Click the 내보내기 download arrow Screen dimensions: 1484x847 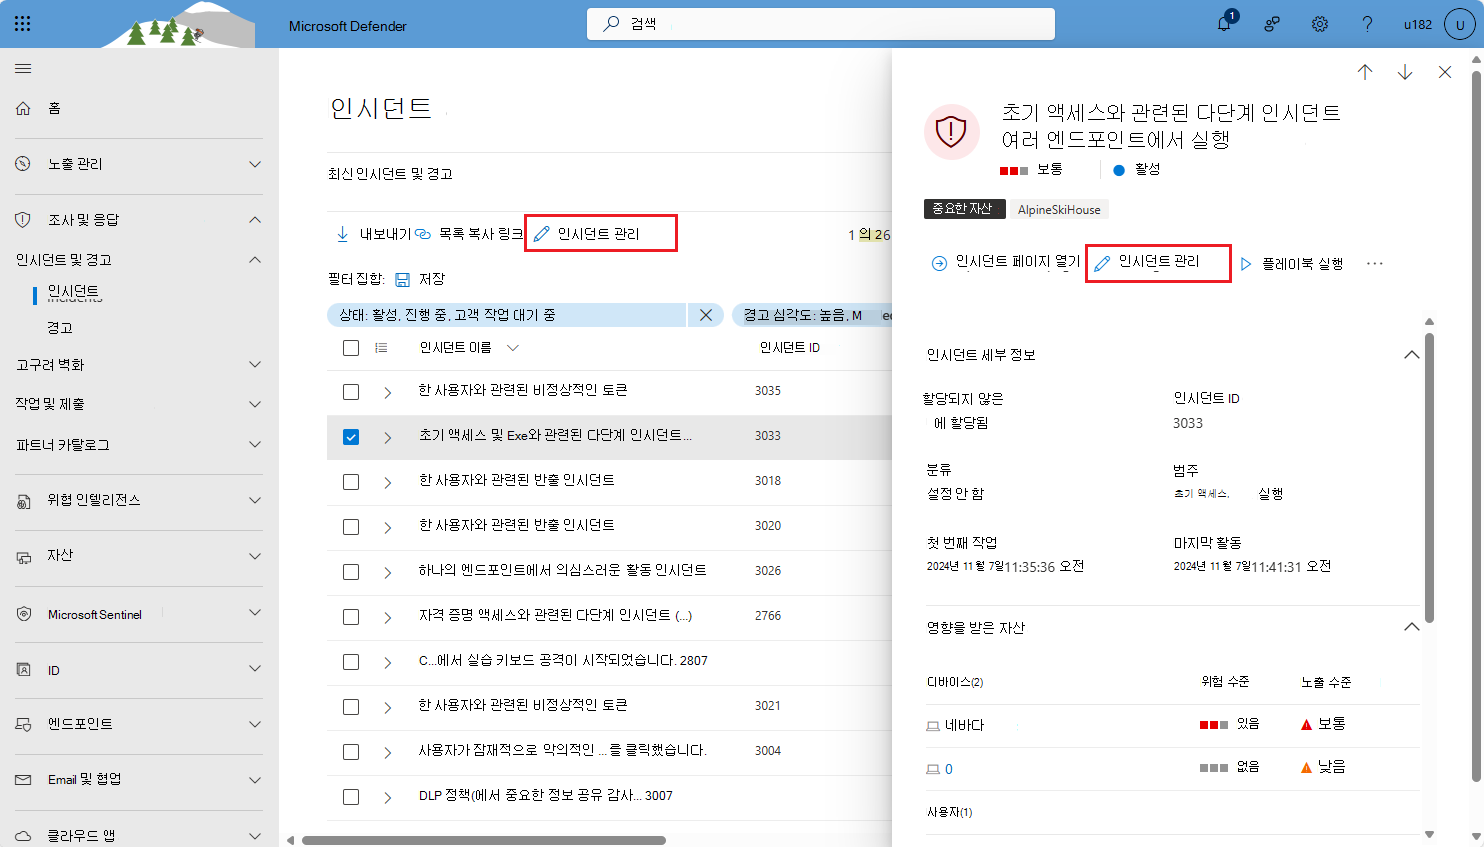[x=342, y=233]
